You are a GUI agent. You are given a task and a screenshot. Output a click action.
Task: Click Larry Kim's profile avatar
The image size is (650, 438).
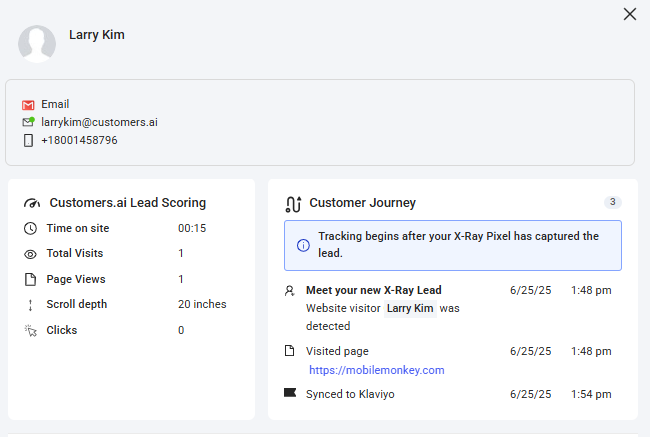click(37, 44)
